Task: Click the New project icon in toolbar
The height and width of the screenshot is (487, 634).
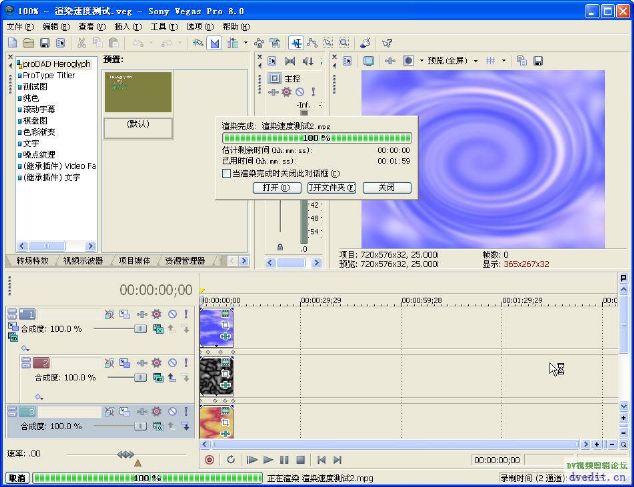Action: [x=13, y=43]
